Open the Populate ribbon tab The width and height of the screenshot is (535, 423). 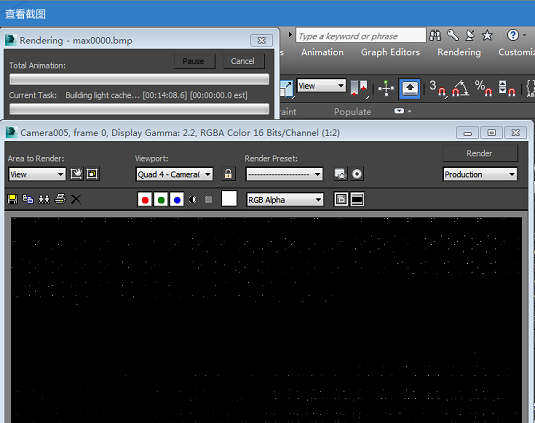[352, 112]
